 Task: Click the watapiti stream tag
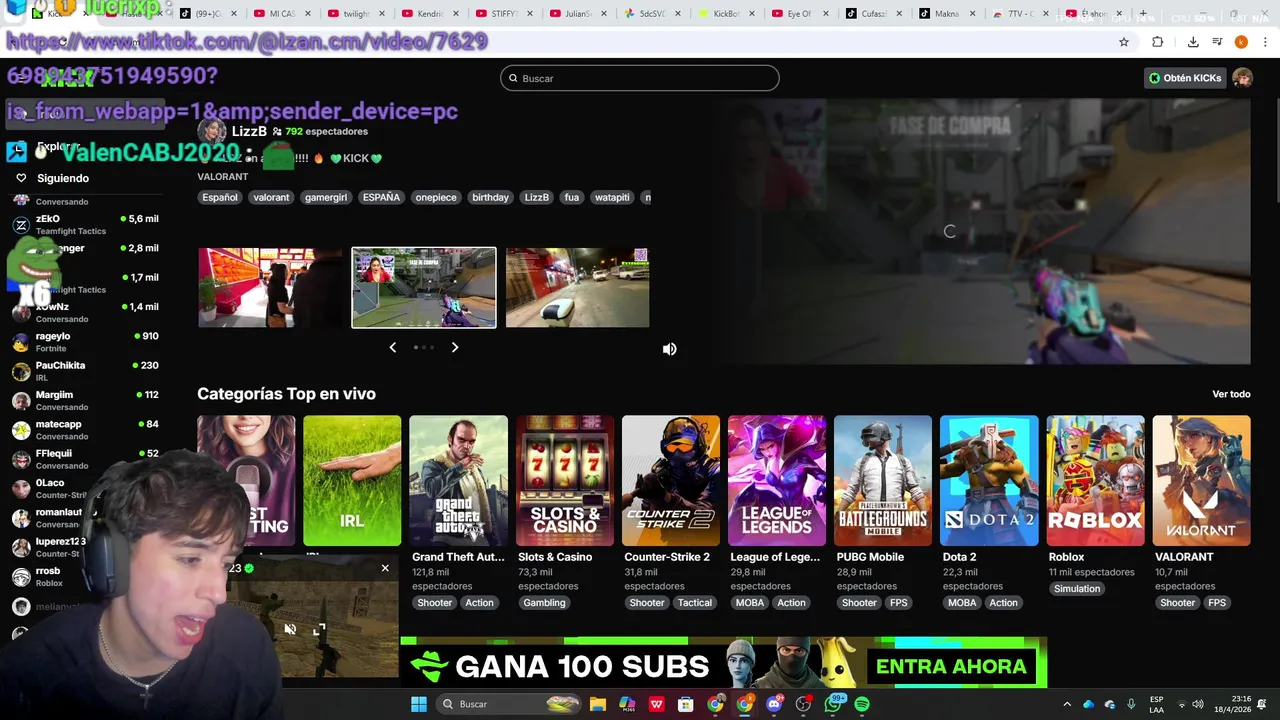(x=612, y=197)
